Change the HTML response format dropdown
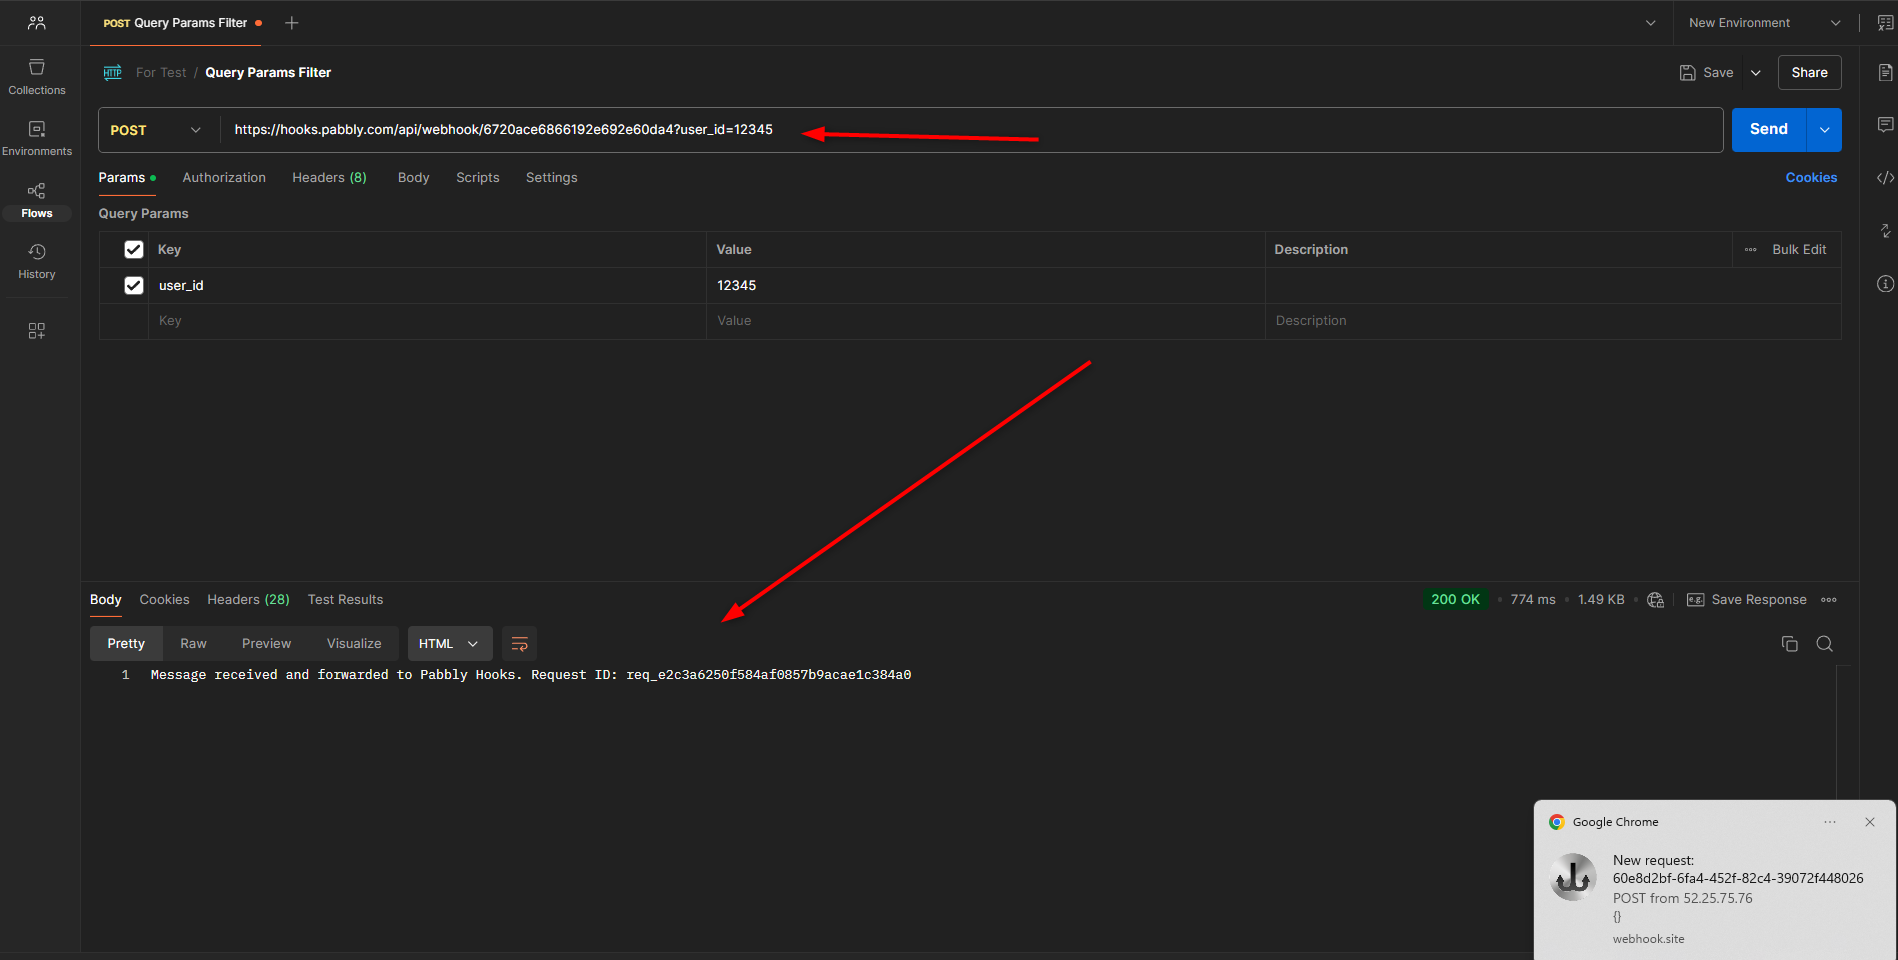 click(x=450, y=644)
